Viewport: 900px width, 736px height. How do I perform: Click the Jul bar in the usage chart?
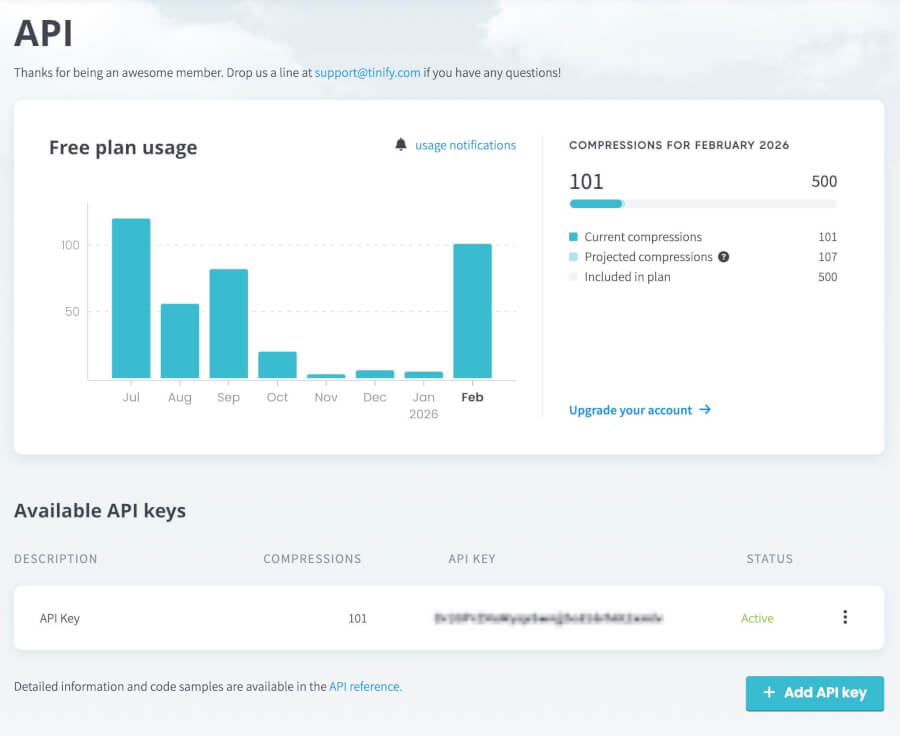131,298
